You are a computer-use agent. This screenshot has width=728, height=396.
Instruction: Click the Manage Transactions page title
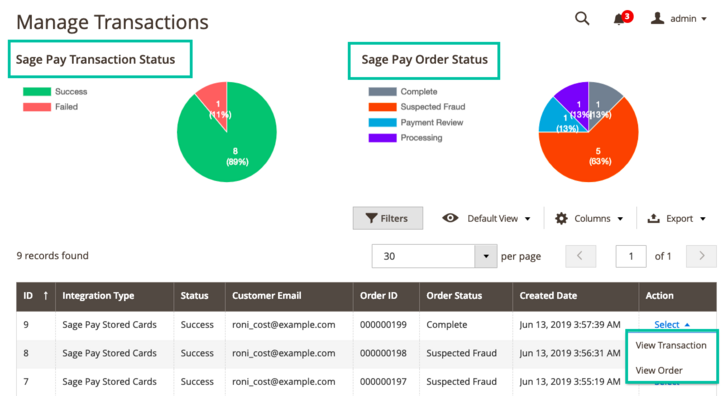(x=112, y=22)
